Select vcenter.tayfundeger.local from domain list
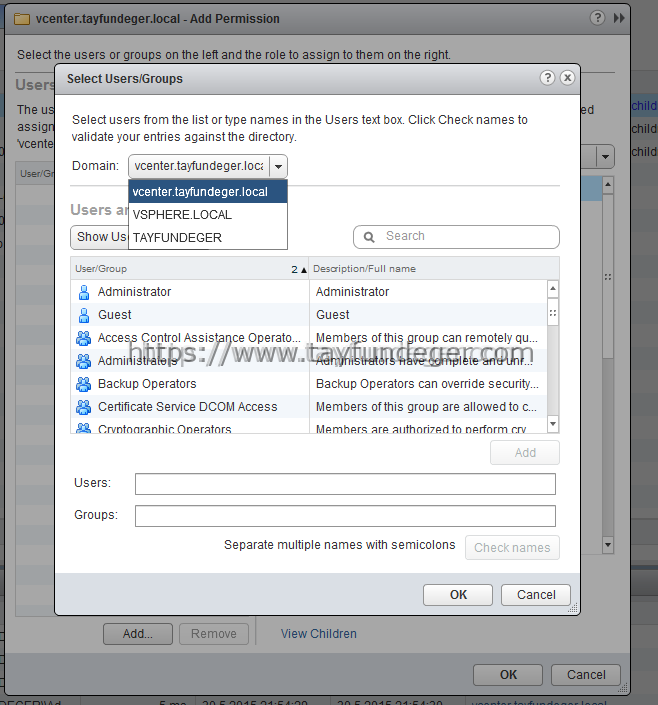This screenshot has height=705, width=658. (x=208, y=192)
